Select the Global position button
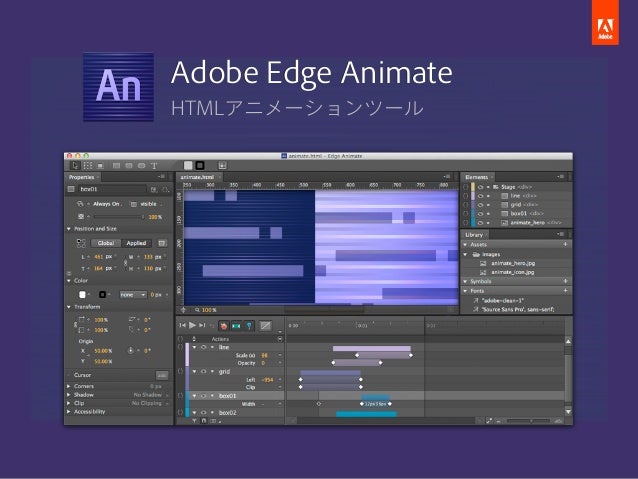 (106, 243)
